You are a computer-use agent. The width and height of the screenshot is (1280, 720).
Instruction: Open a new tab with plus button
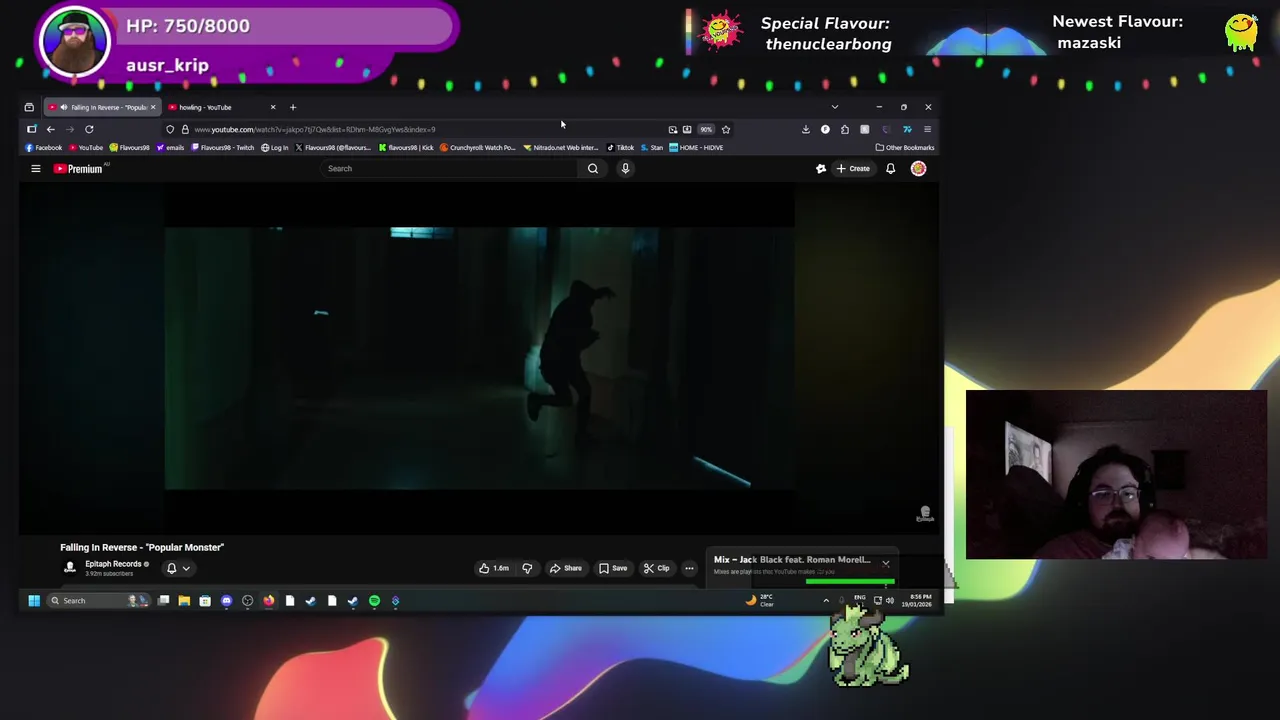[293, 107]
